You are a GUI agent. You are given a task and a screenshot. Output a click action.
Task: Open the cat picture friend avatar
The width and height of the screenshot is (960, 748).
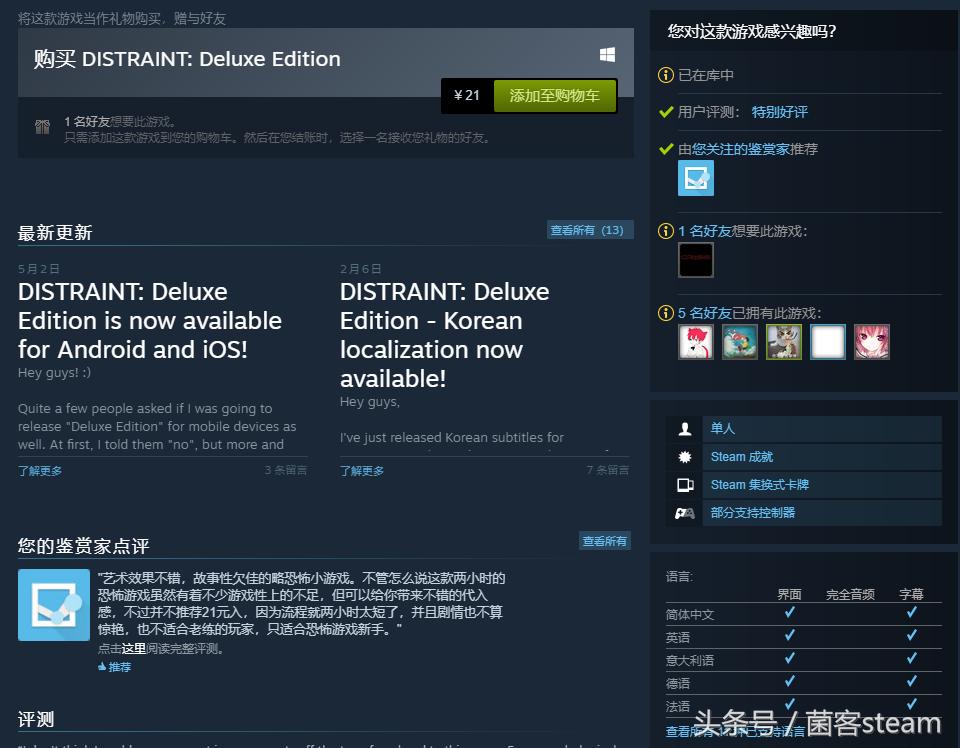pos(784,342)
